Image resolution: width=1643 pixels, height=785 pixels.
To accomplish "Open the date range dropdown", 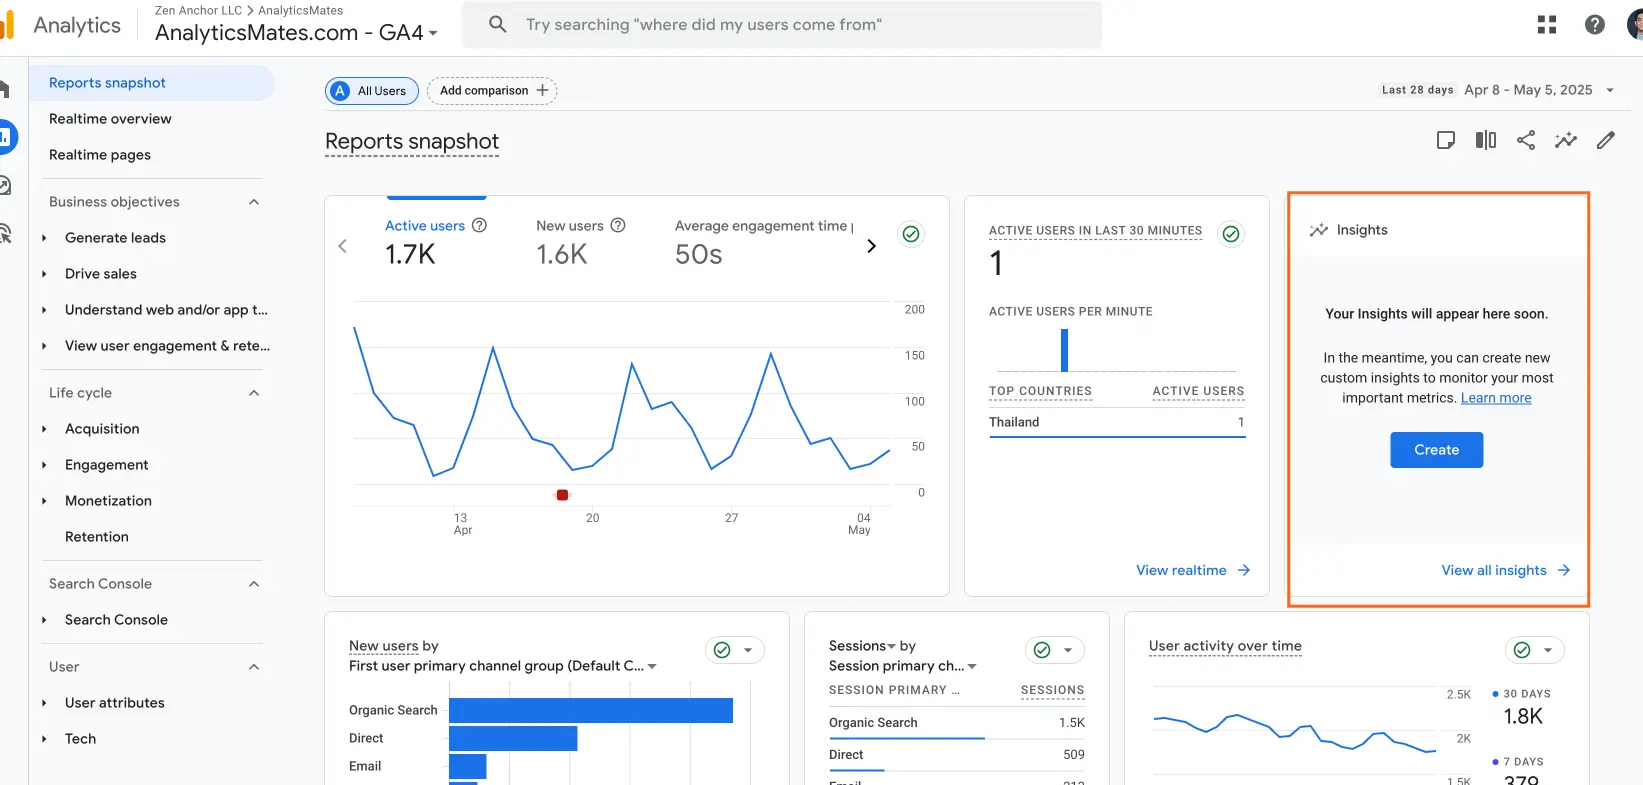I will (x=1610, y=90).
